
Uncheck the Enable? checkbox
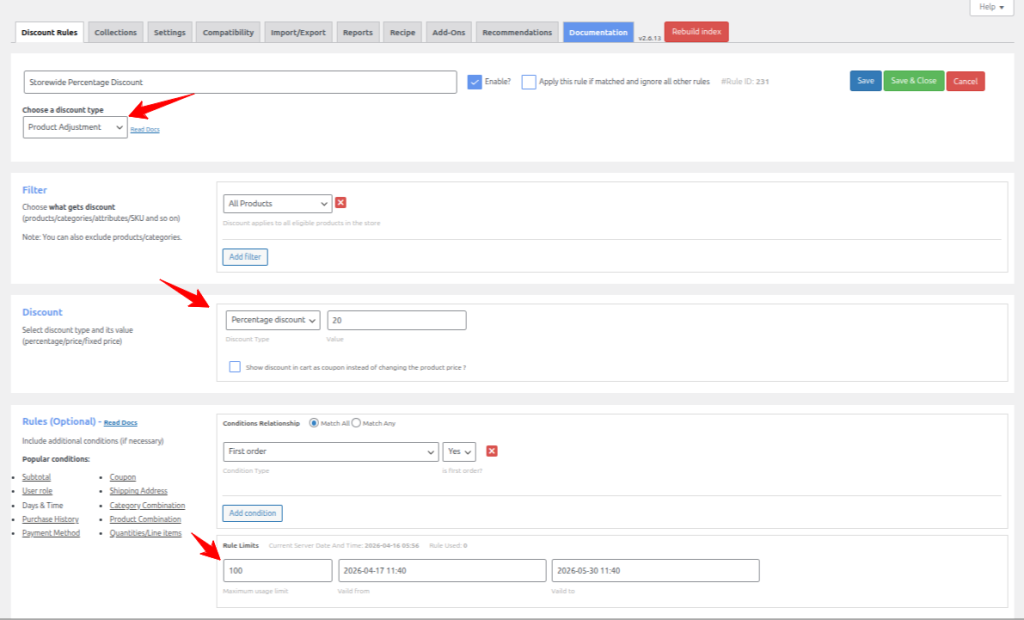point(476,82)
